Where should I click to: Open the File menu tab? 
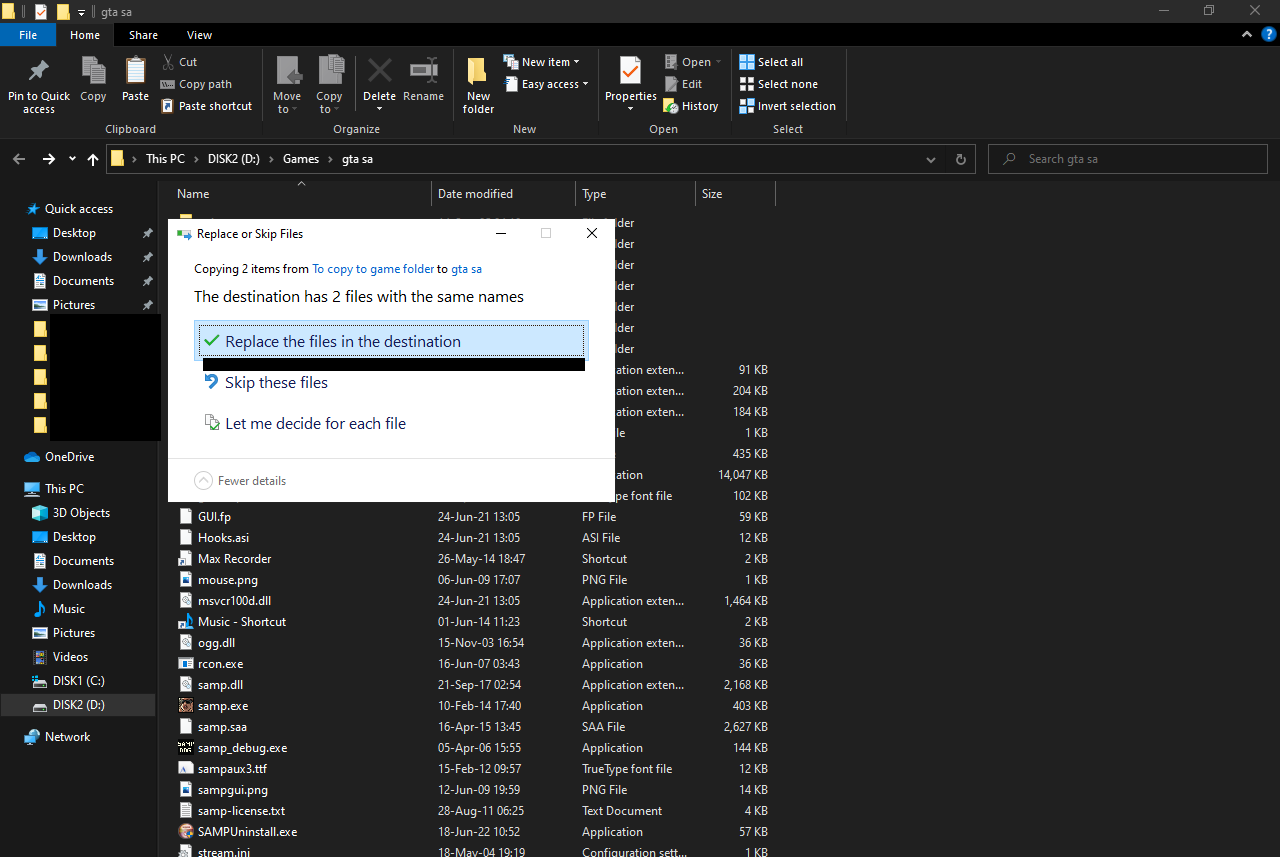28,35
